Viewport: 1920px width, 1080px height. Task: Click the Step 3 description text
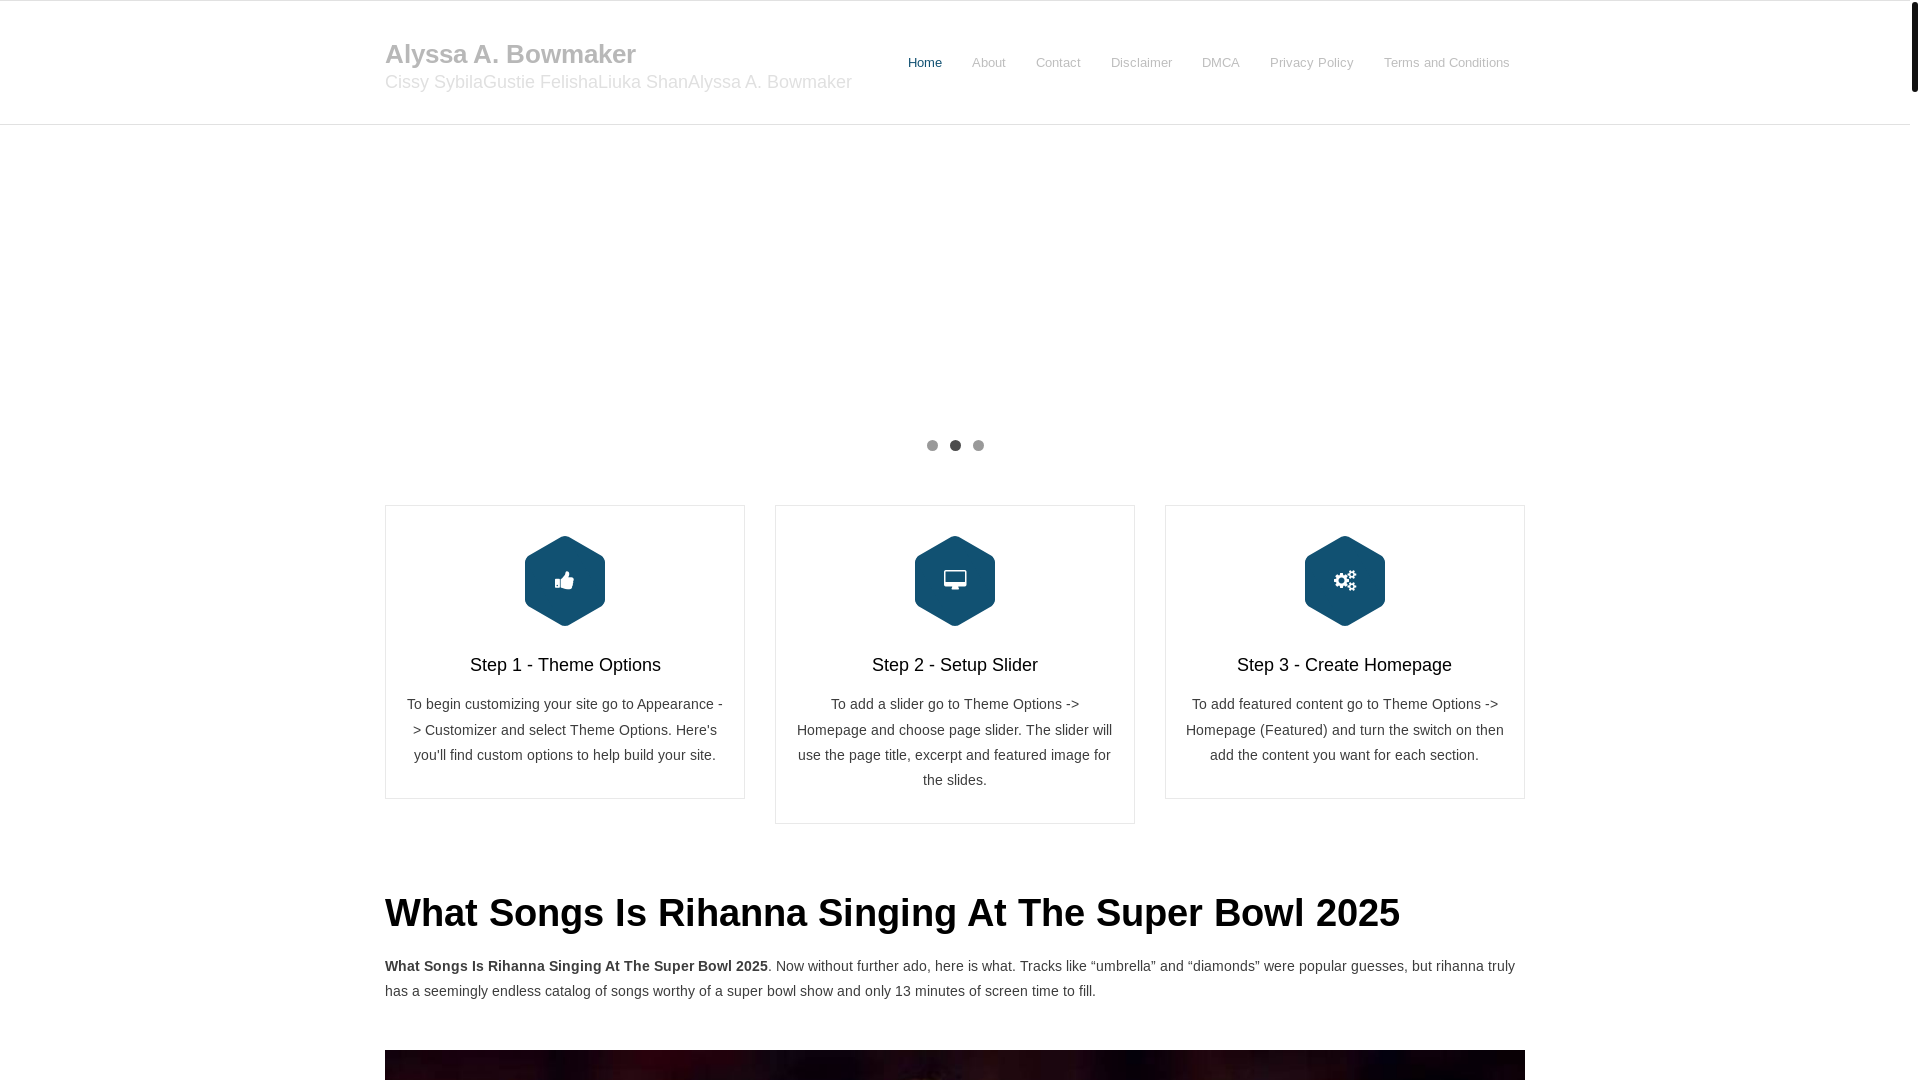click(x=1345, y=730)
